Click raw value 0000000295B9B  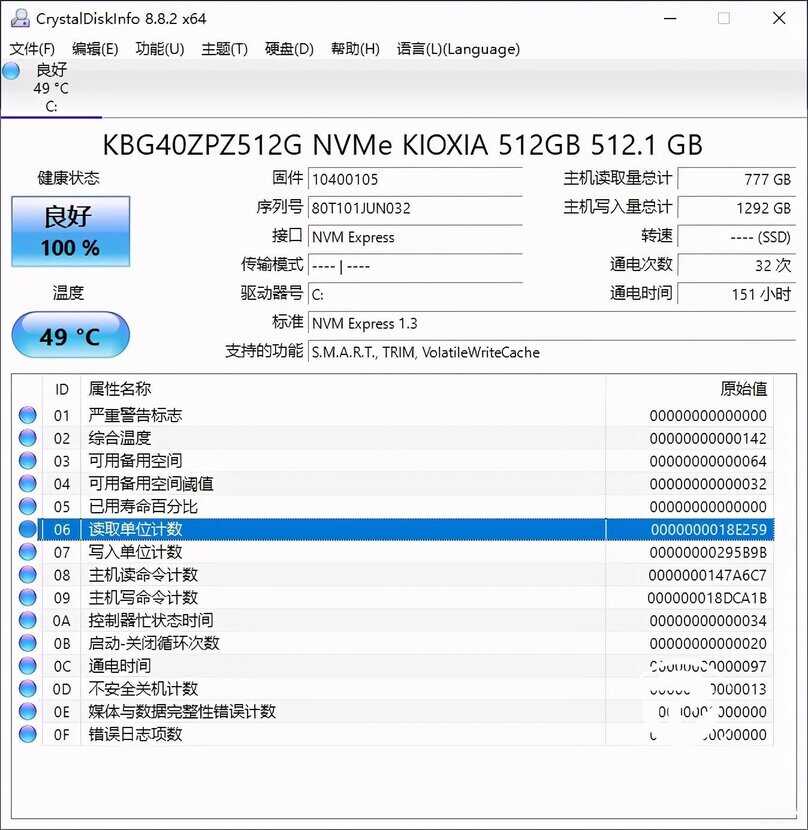click(x=708, y=552)
